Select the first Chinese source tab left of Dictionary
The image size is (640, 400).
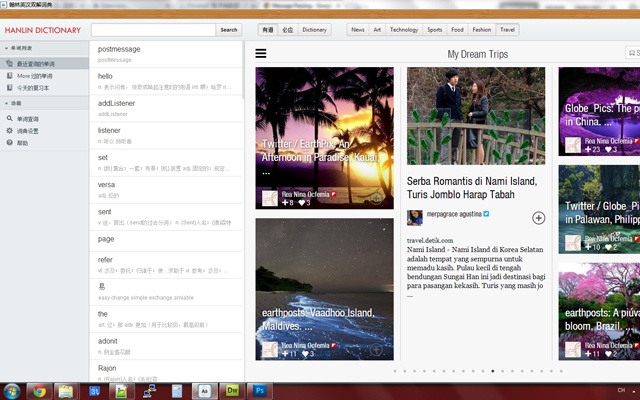[x=268, y=30]
